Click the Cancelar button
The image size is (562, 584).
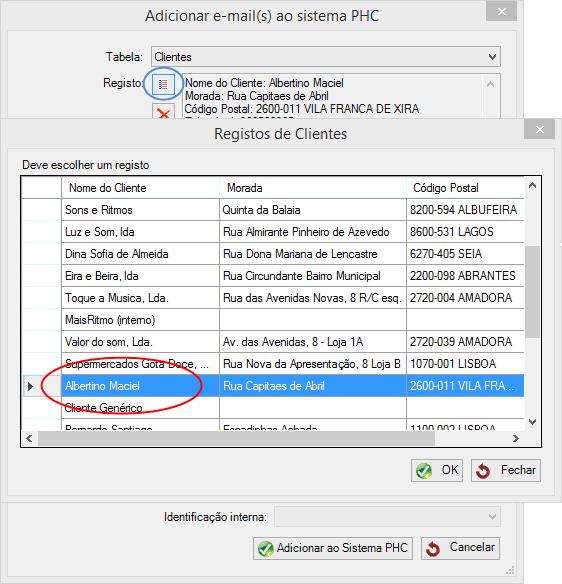[460, 548]
